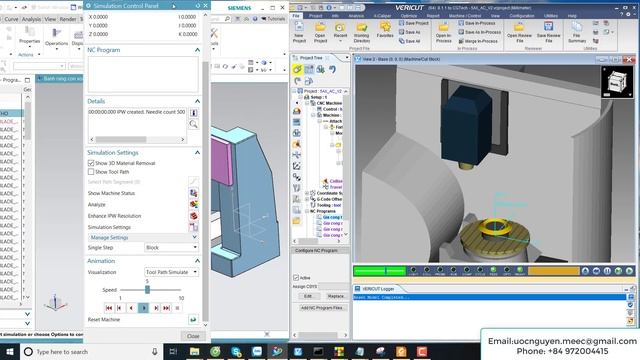The image size is (640, 360).
Task: Expand the Coordinate Systems tree node
Action: [x=307, y=193]
